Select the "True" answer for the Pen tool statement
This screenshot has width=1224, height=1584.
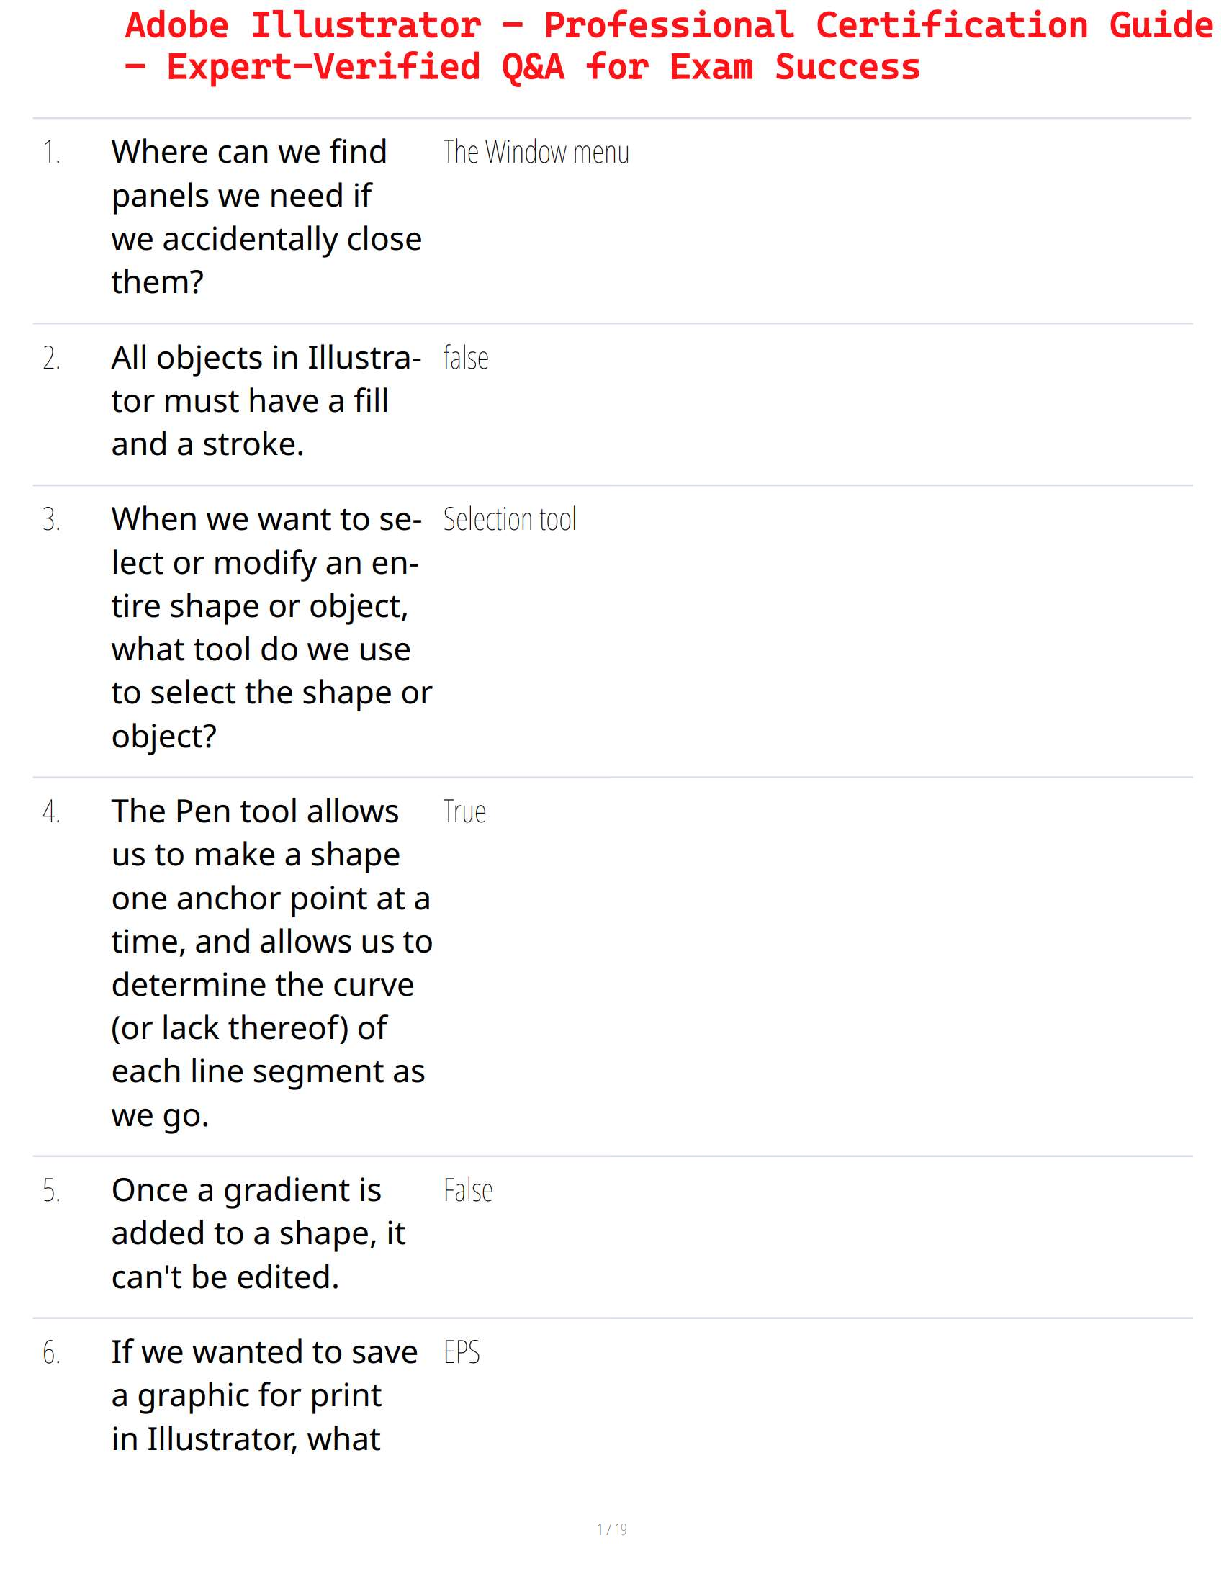pos(465,812)
